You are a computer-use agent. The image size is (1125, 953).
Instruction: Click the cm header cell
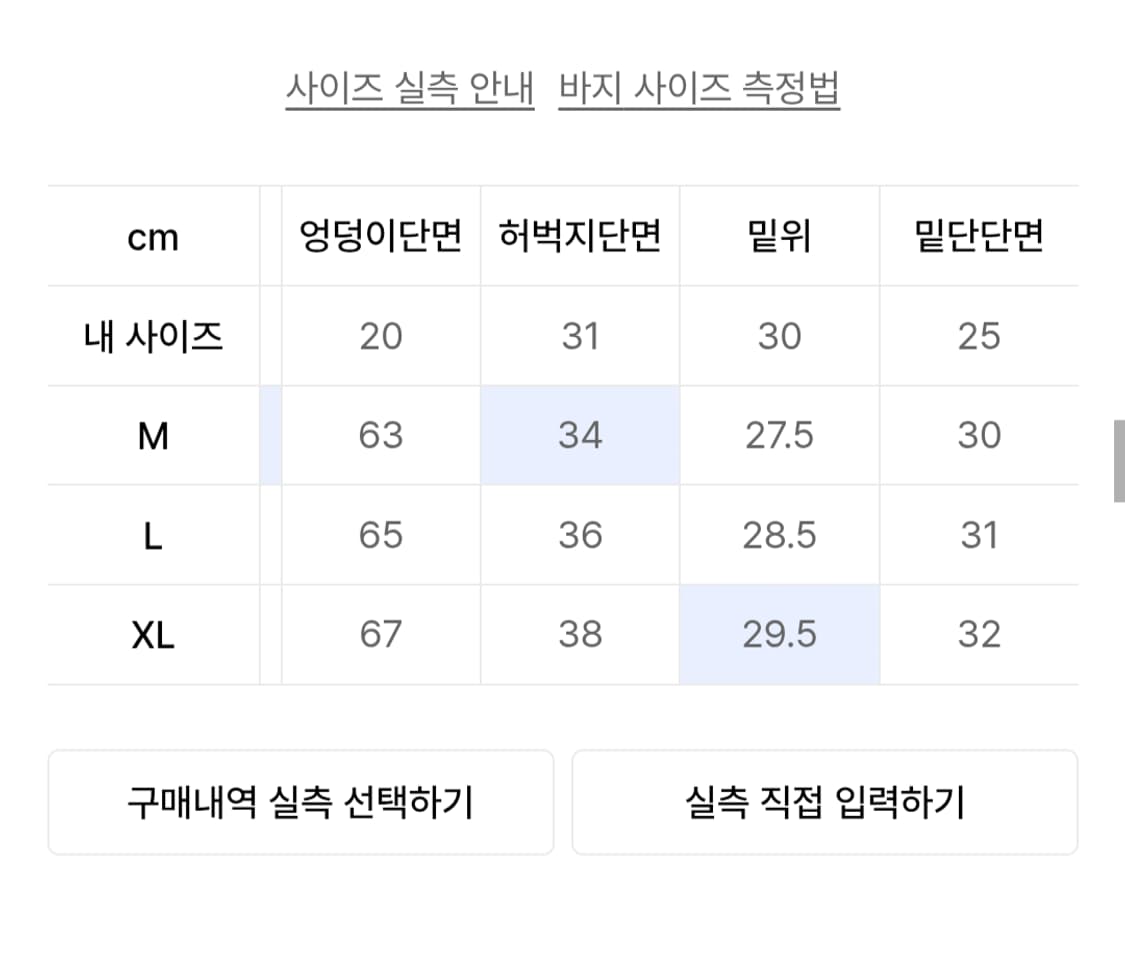point(152,237)
